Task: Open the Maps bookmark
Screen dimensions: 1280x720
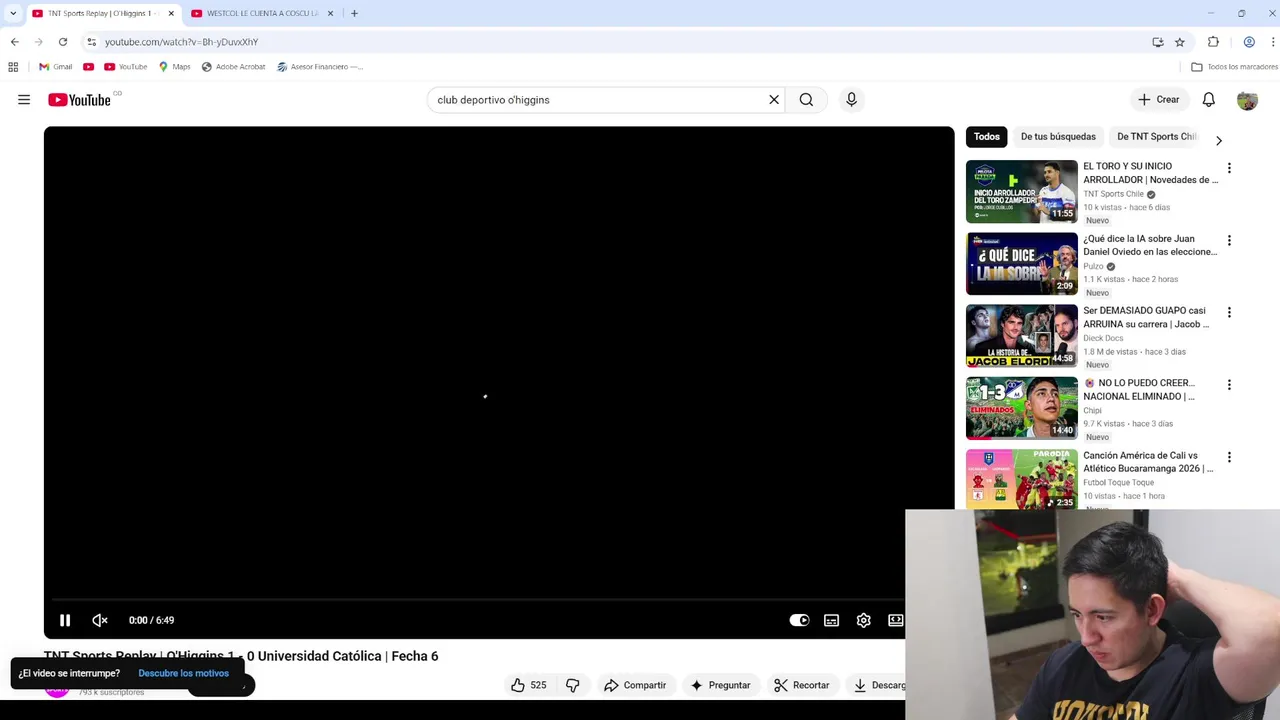Action: (x=174, y=67)
